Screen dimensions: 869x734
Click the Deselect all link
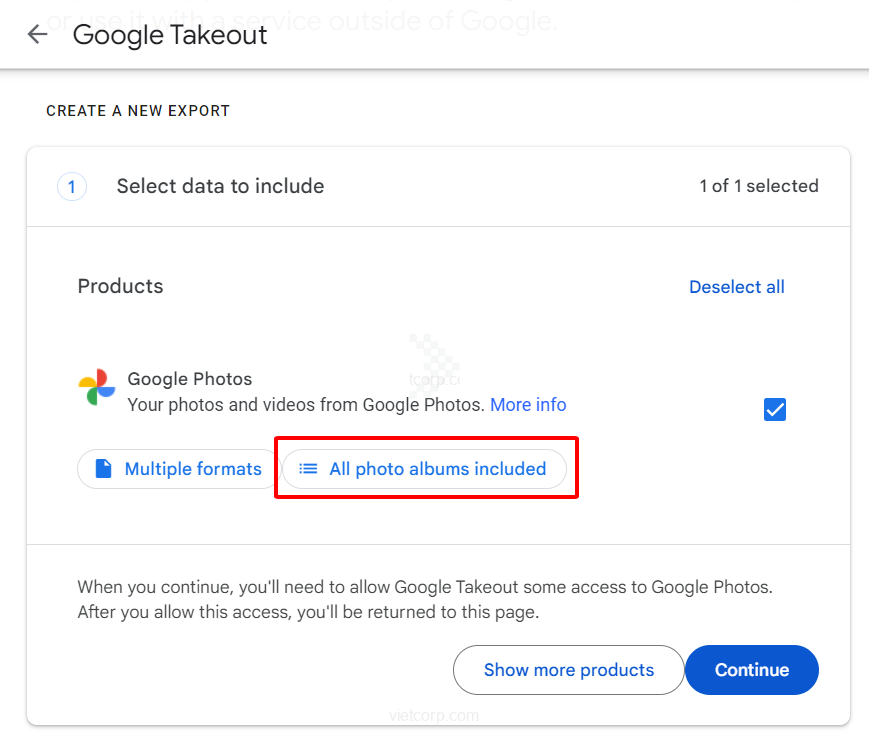pos(736,287)
